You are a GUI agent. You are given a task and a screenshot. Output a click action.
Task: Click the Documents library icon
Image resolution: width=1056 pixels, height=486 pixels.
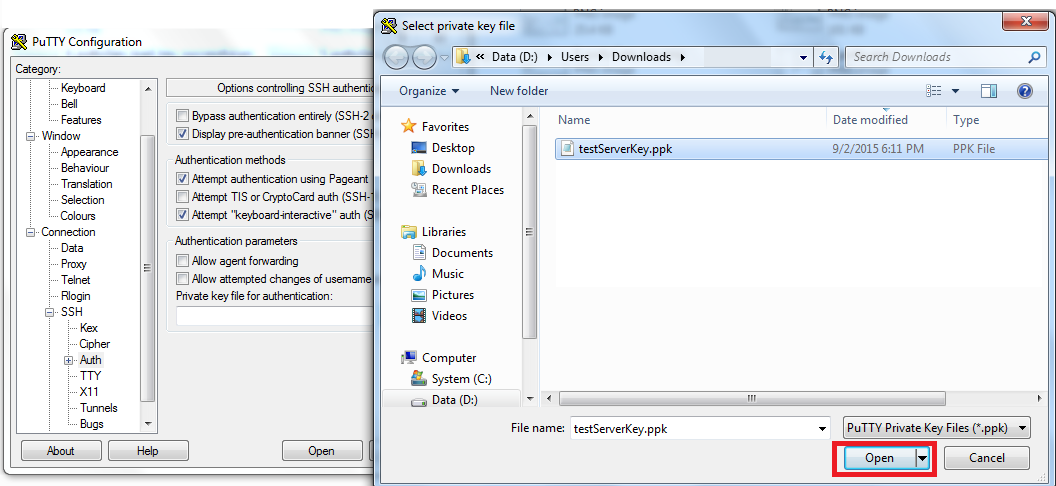[x=419, y=252]
